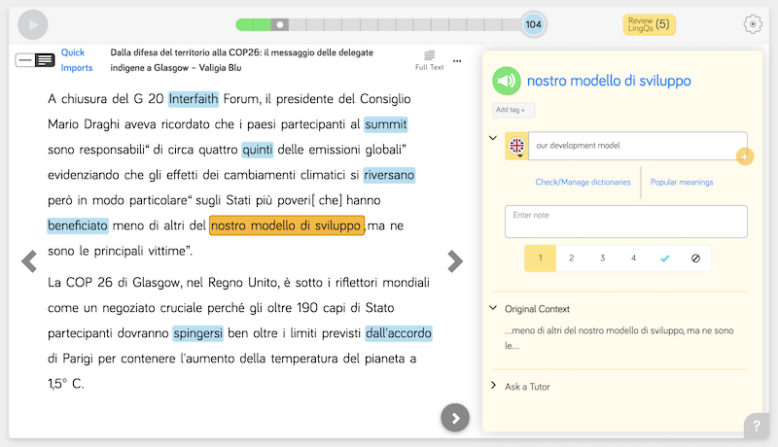Mark the word as known with checkmark
This screenshot has width=778, height=447.
[x=665, y=258]
